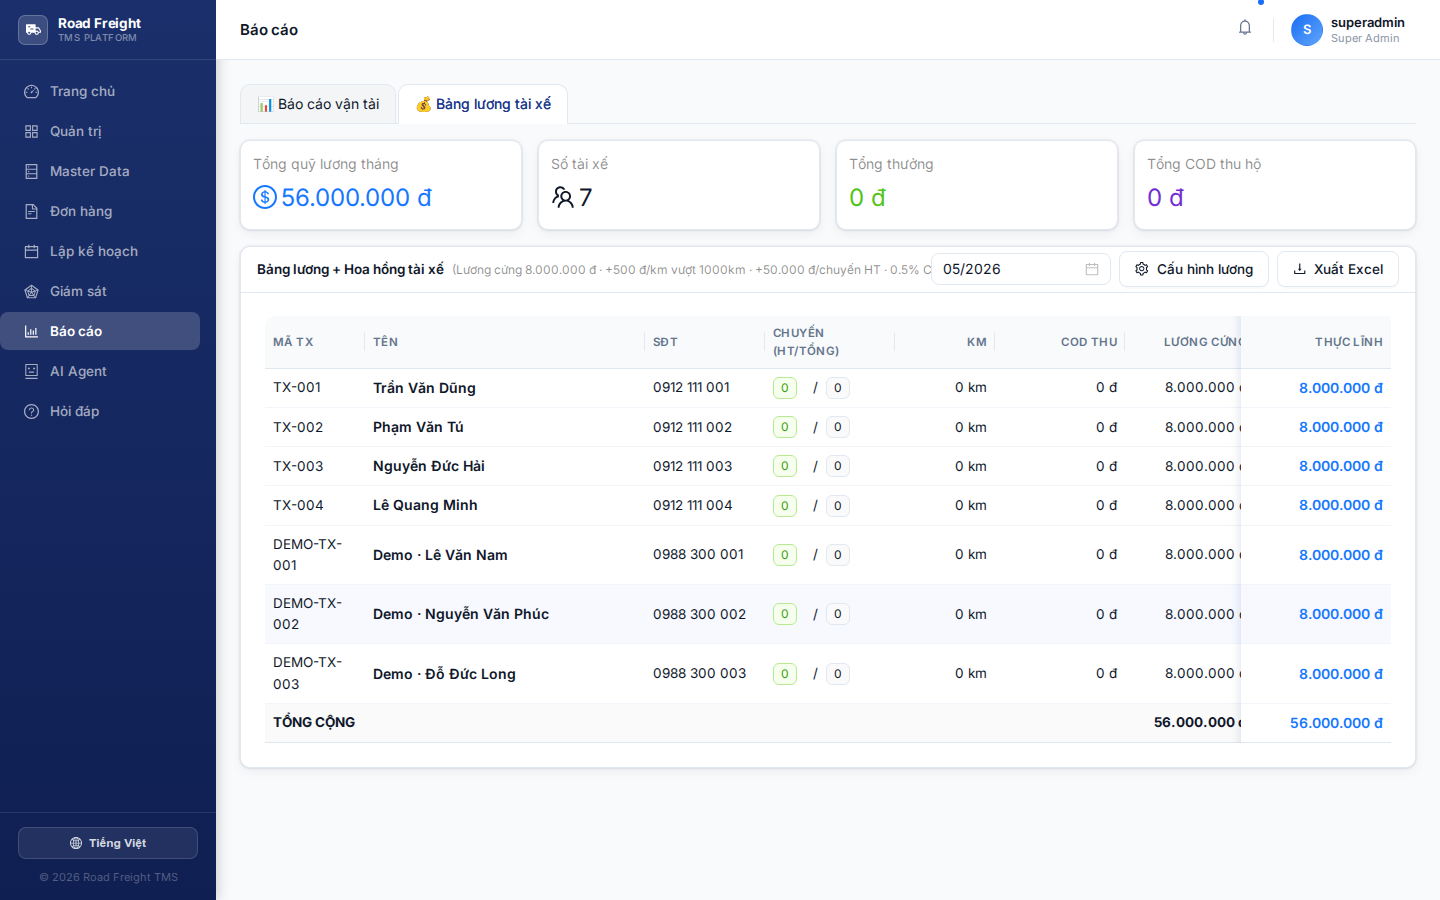Switch to Báo cáo vận tải tab
1440x900 pixels.
(318, 104)
